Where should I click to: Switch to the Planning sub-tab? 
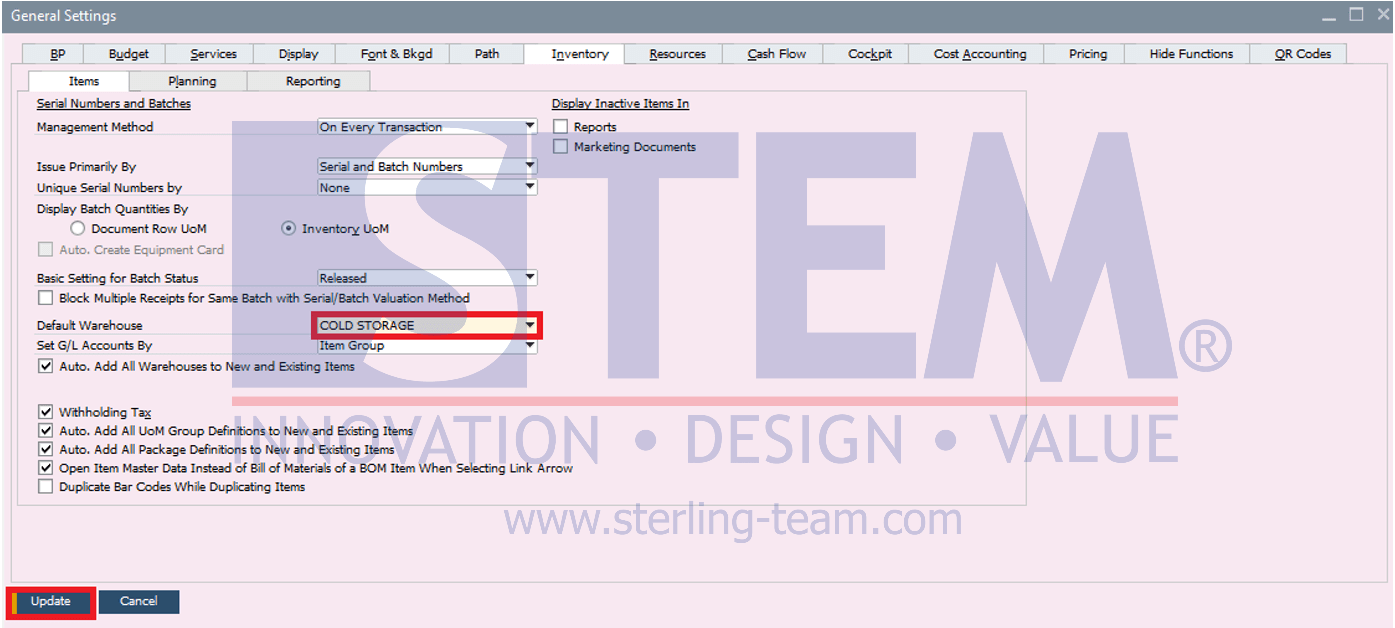pos(192,81)
